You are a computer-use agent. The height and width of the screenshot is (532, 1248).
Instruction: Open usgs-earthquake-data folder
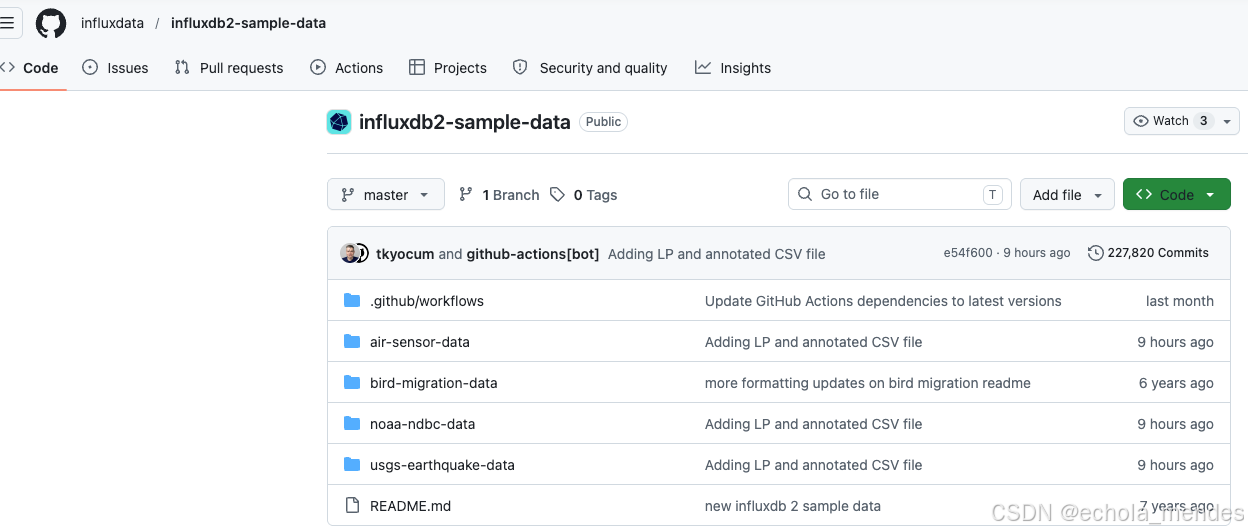tap(443, 465)
